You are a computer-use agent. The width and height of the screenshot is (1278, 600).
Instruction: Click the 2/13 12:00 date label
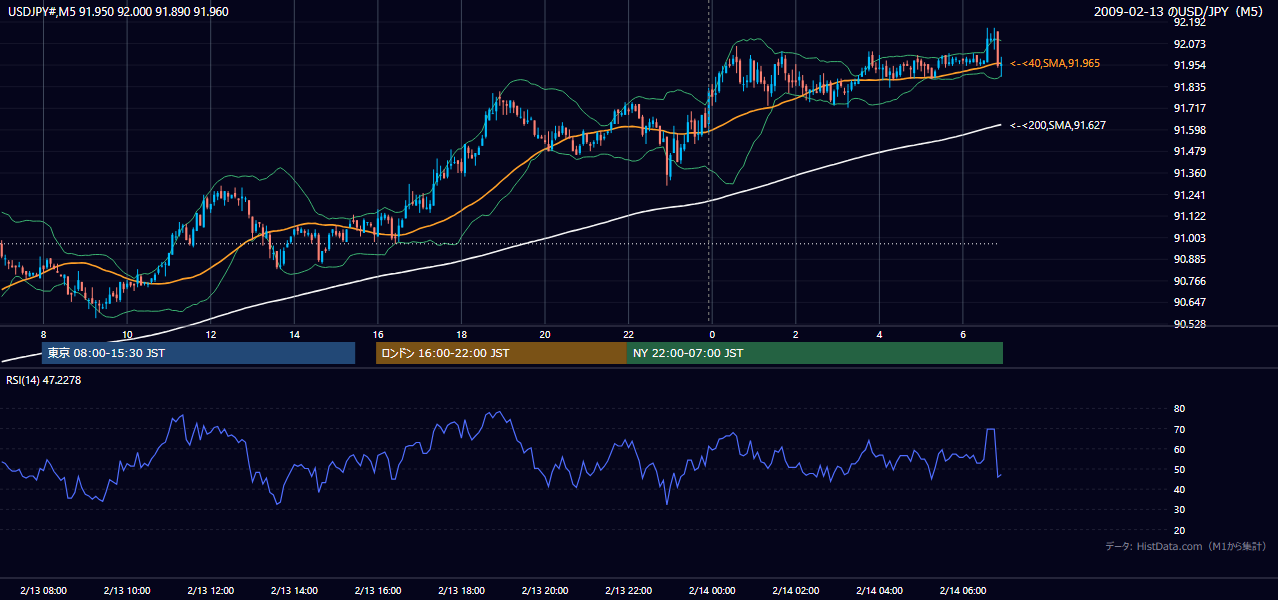coord(210,591)
